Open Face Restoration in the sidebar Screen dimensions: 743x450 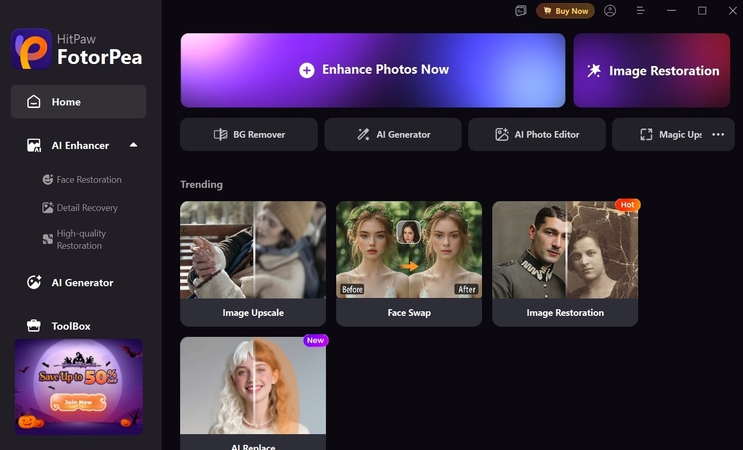coord(82,180)
